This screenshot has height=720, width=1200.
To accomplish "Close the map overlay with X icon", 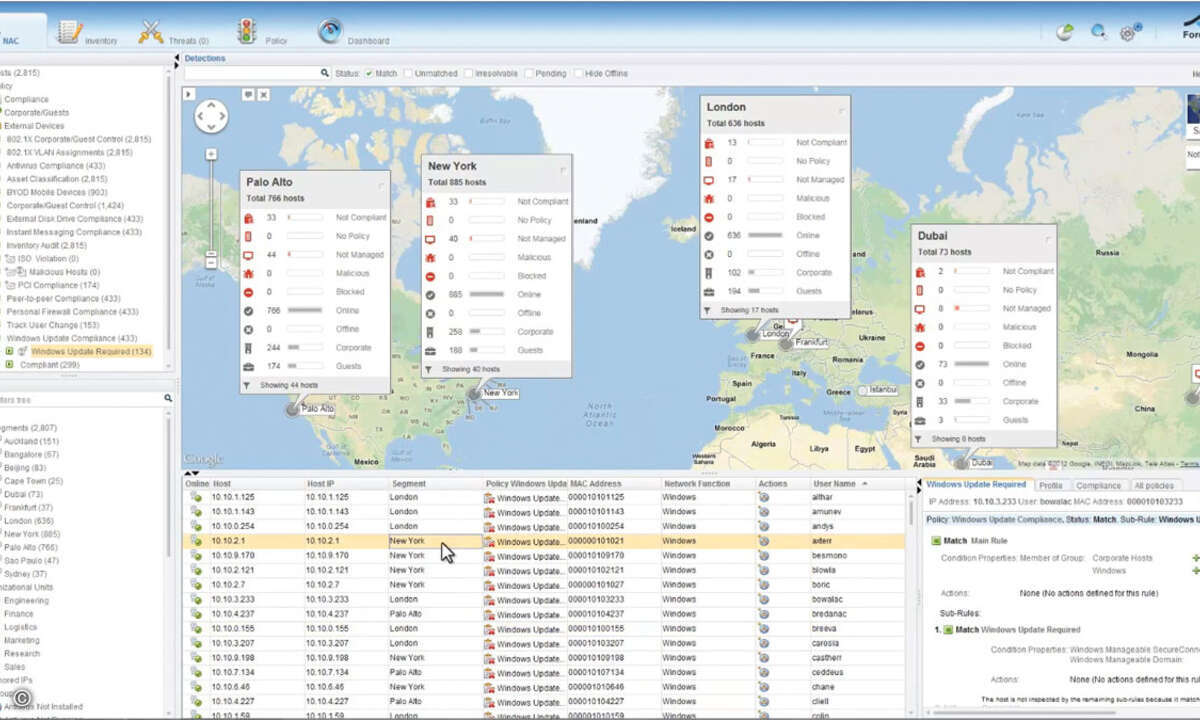I will [263, 94].
